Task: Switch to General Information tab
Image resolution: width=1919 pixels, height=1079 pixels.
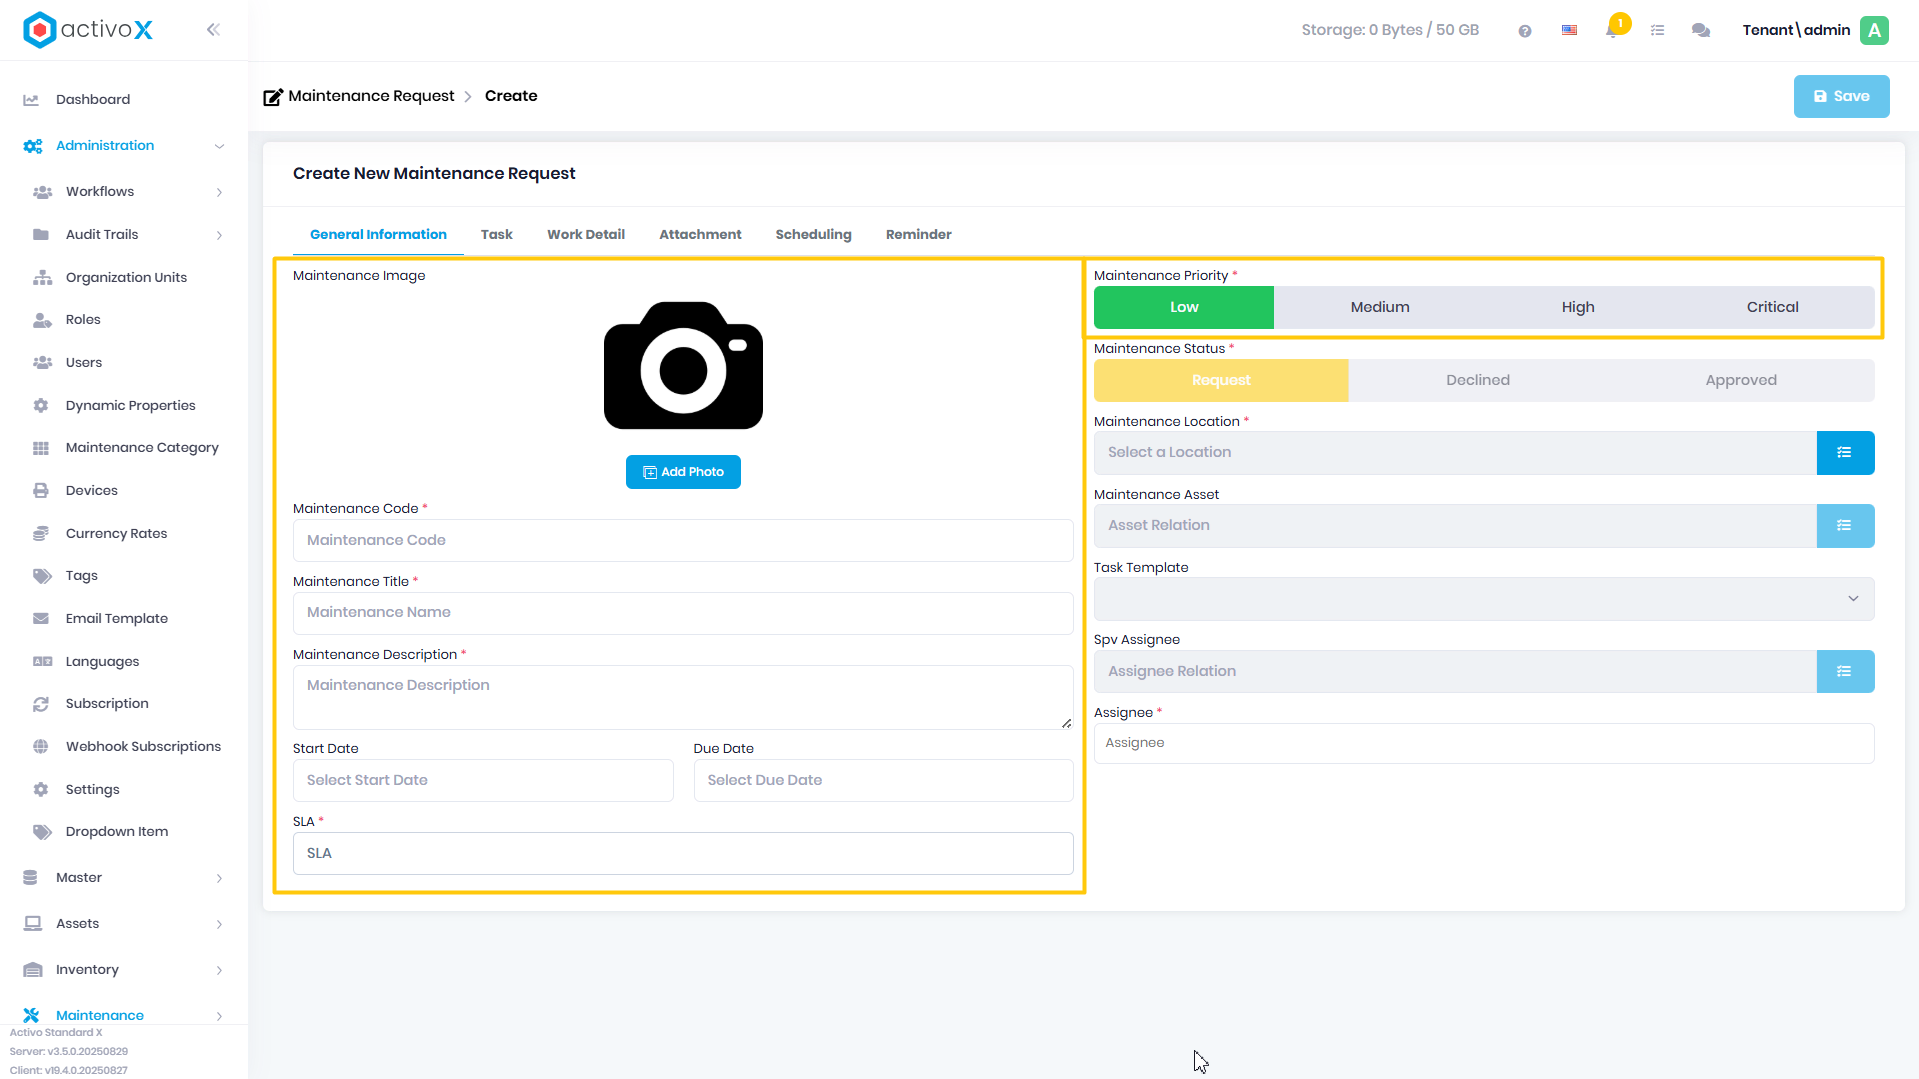Action: tap(378, 235)
